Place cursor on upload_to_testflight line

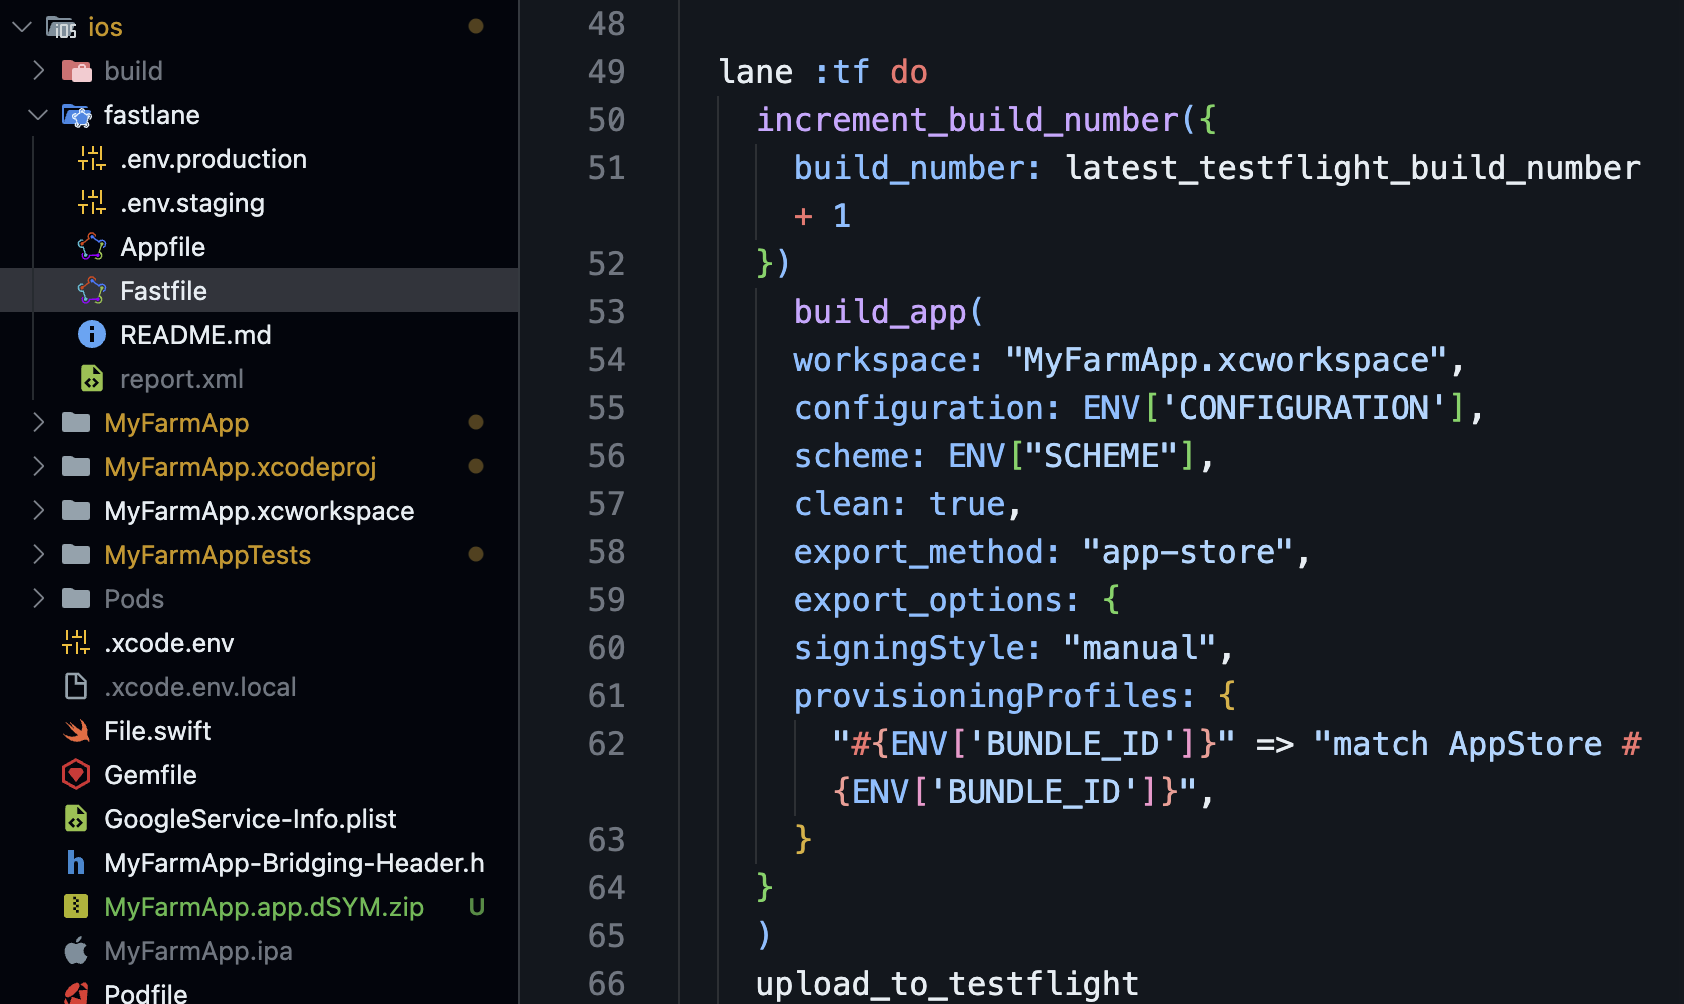click(x=946, y=984)
